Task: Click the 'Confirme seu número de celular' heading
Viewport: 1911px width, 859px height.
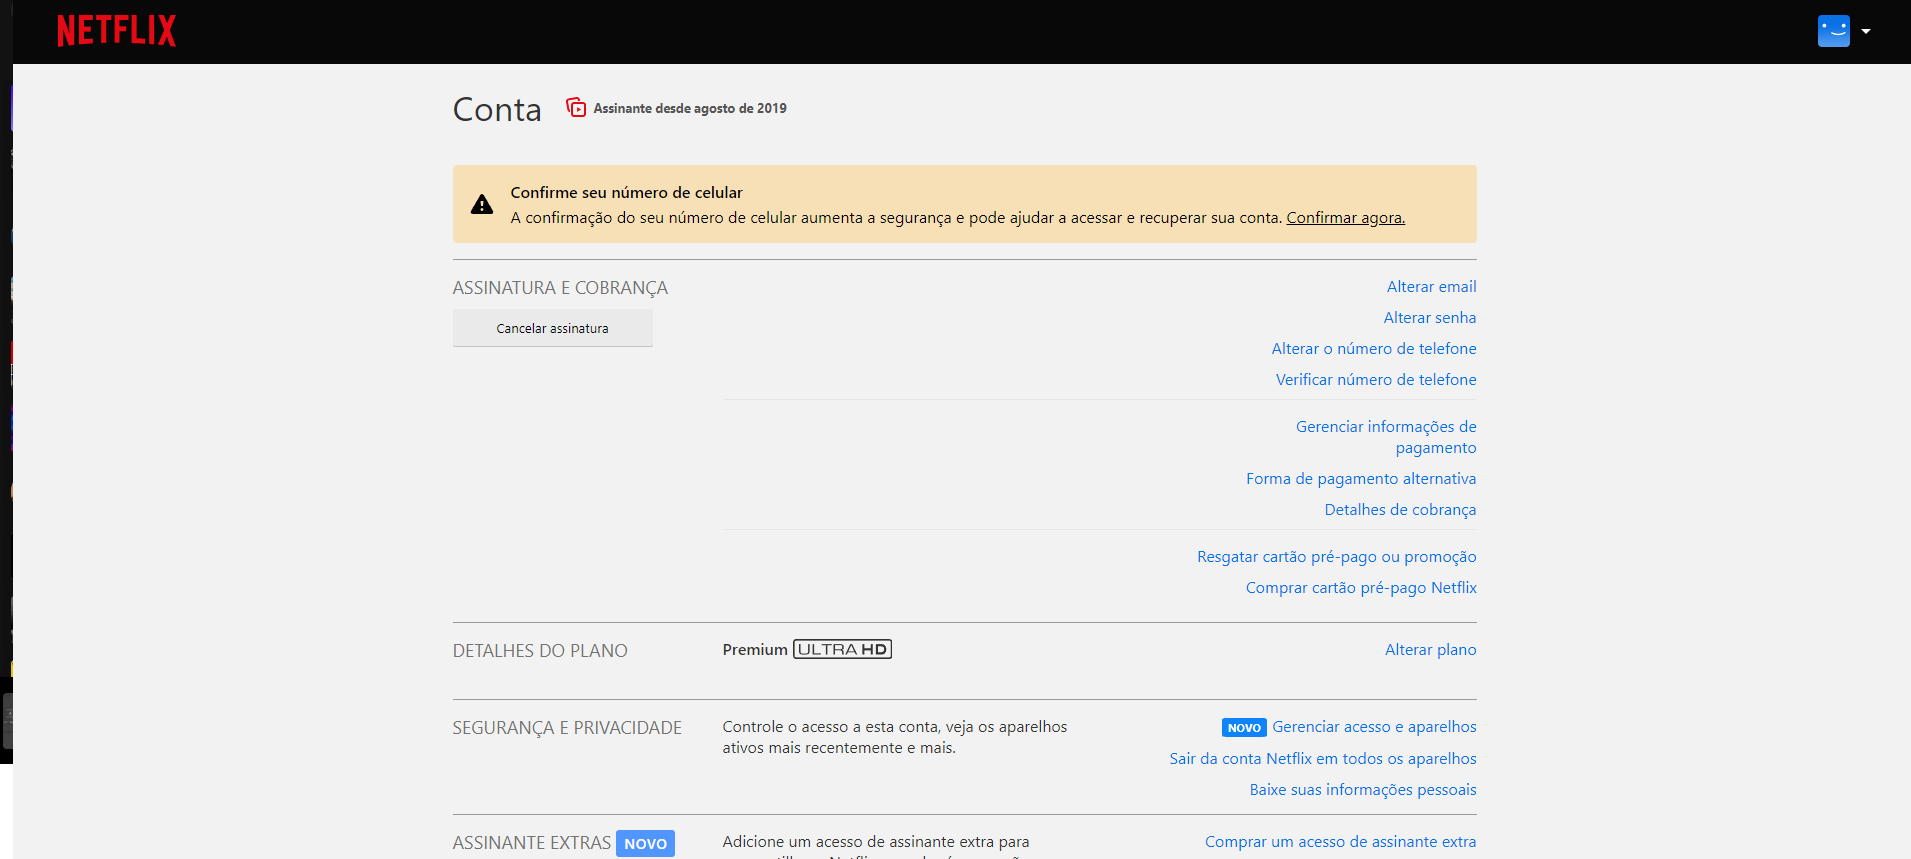Action: coord(626,193)
